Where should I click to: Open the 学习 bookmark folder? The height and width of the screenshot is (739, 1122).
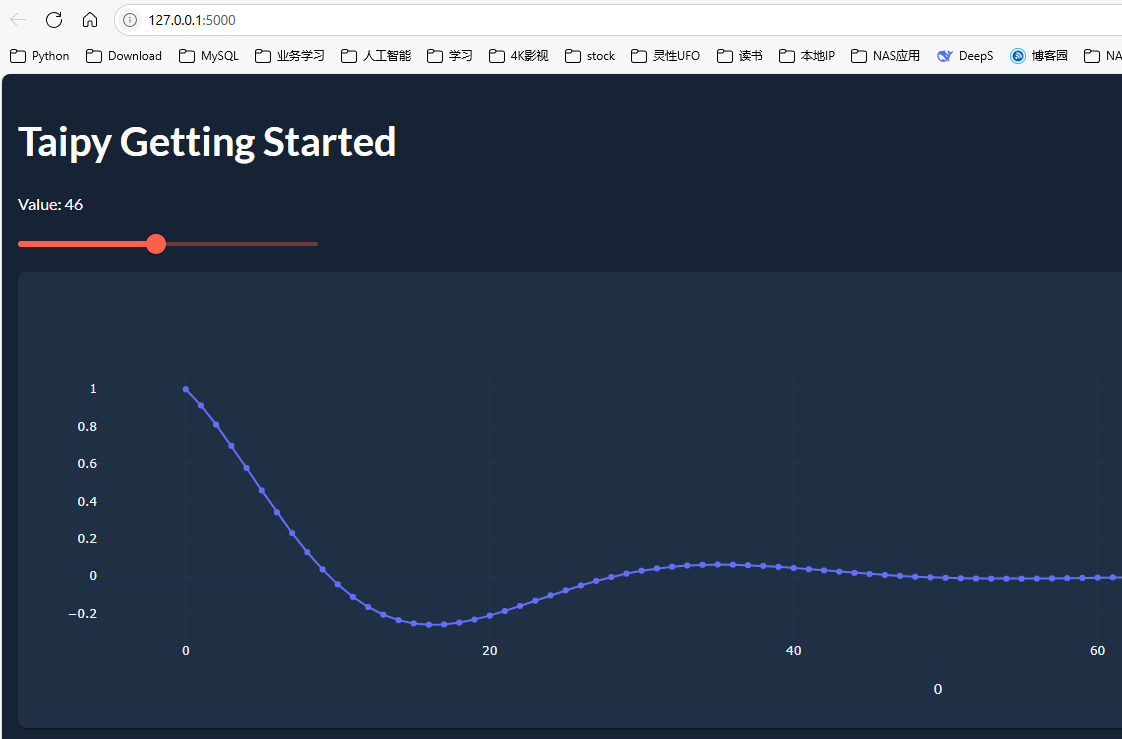pos(450,56)
